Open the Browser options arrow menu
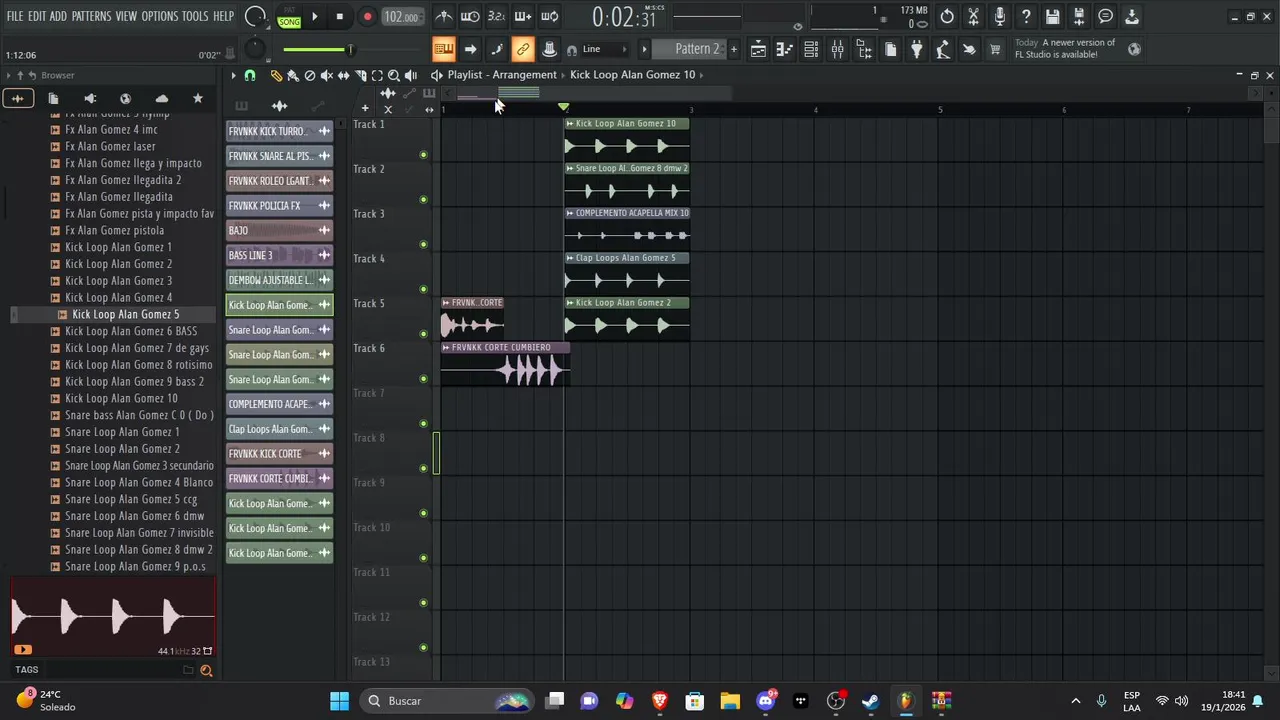This screenshot has width=1280, height=720. 8,75
